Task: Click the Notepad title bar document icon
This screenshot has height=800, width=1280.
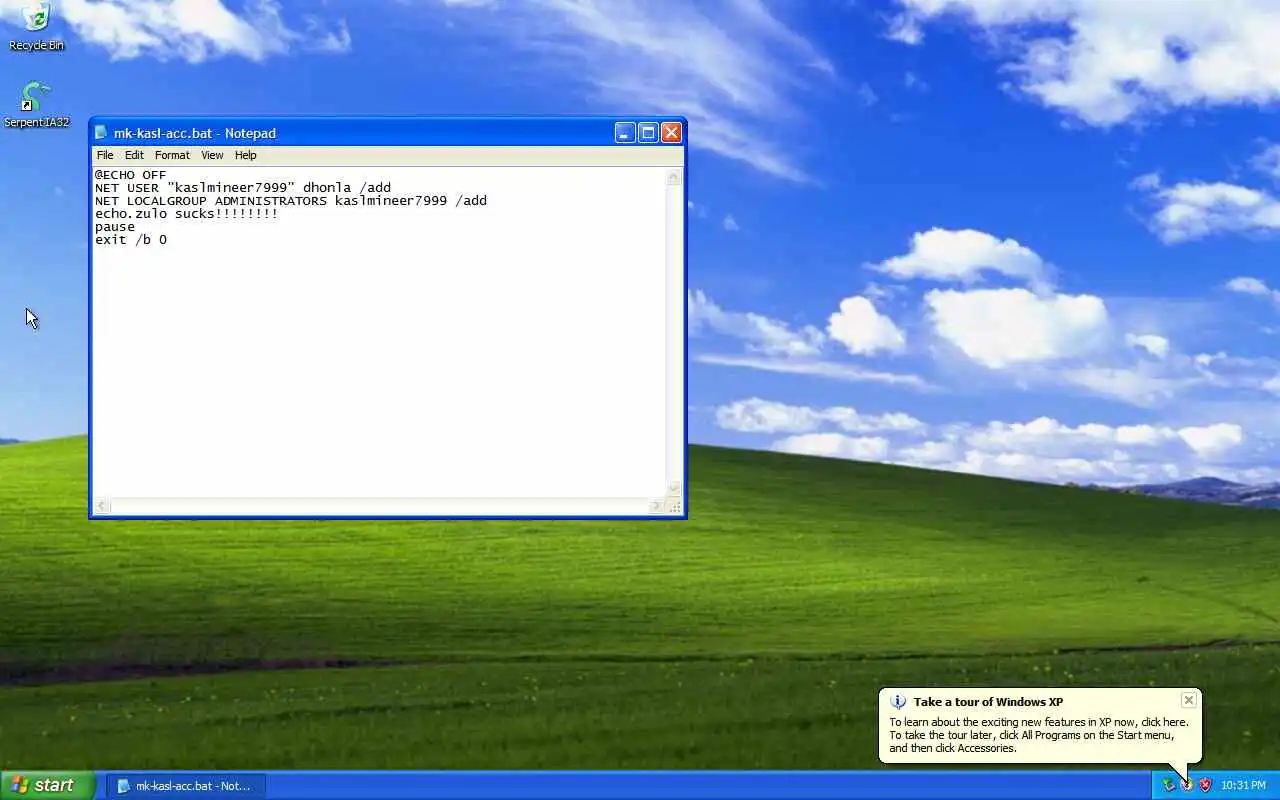Action: [101, 133]
